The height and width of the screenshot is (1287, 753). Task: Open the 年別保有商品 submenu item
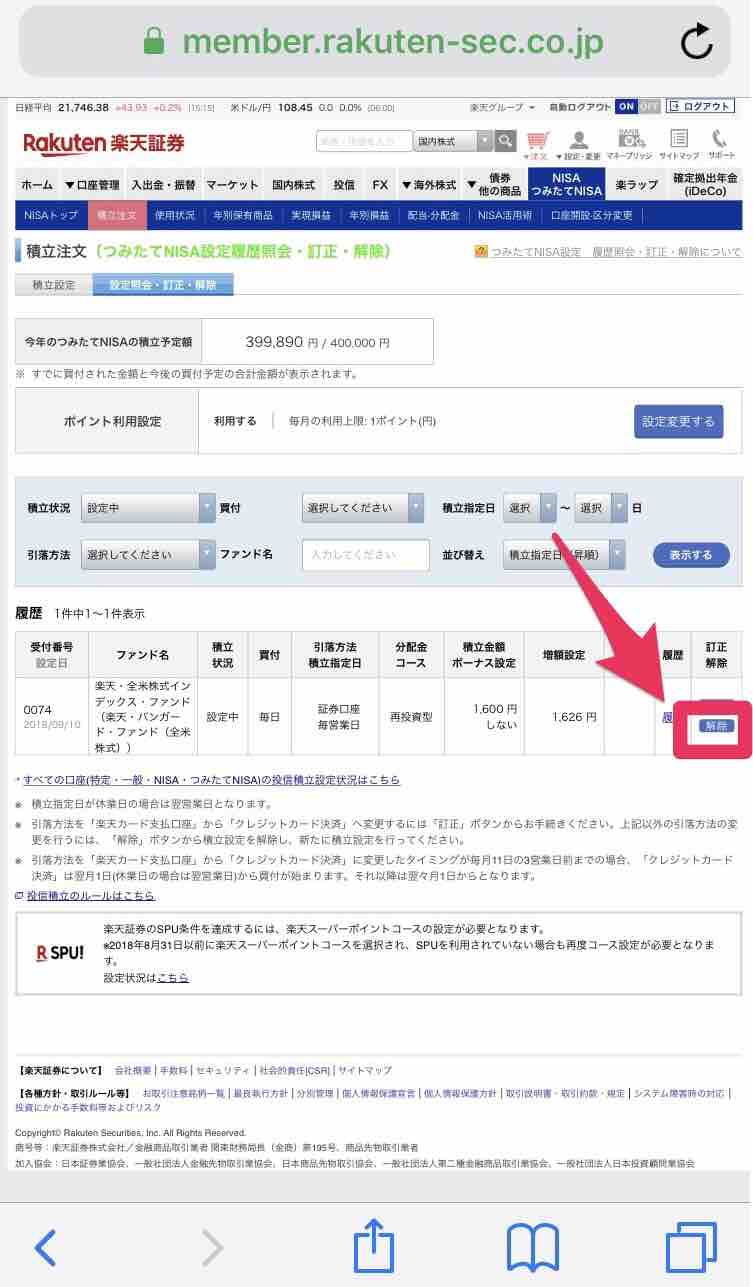(x=242, y=215)
